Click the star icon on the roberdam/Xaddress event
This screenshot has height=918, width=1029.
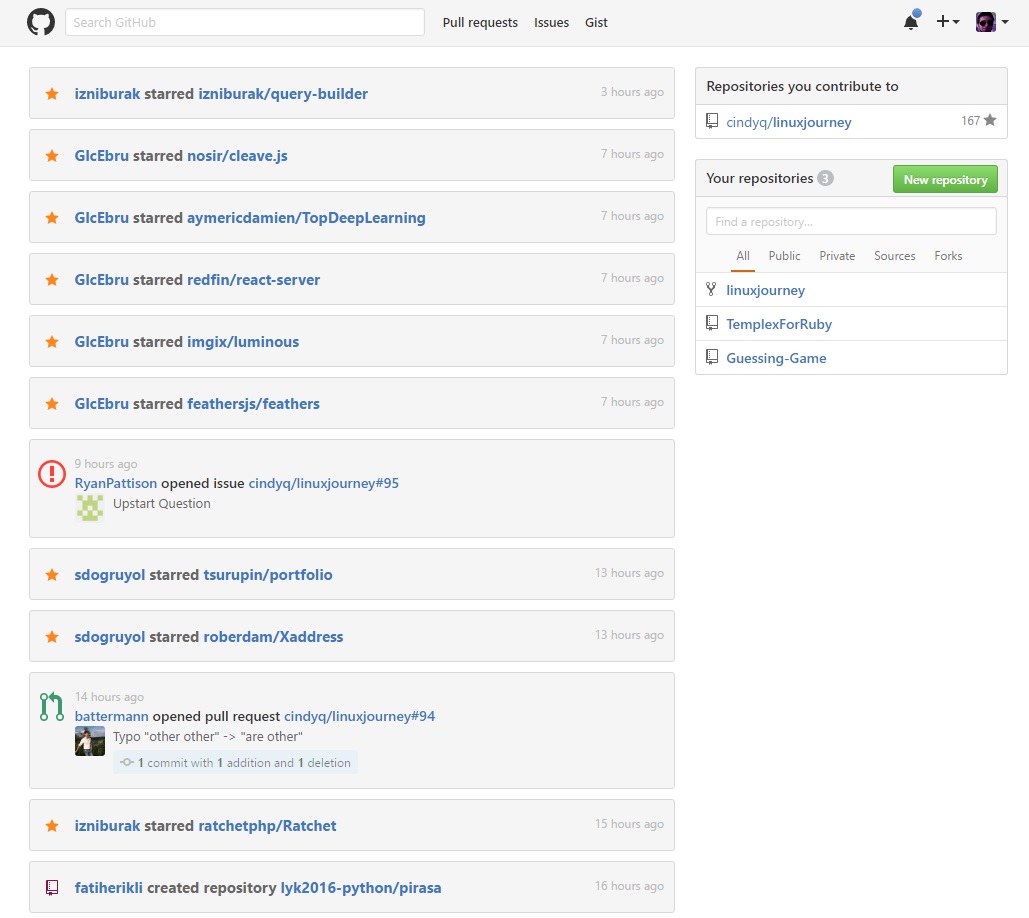(x=52, y=636)
